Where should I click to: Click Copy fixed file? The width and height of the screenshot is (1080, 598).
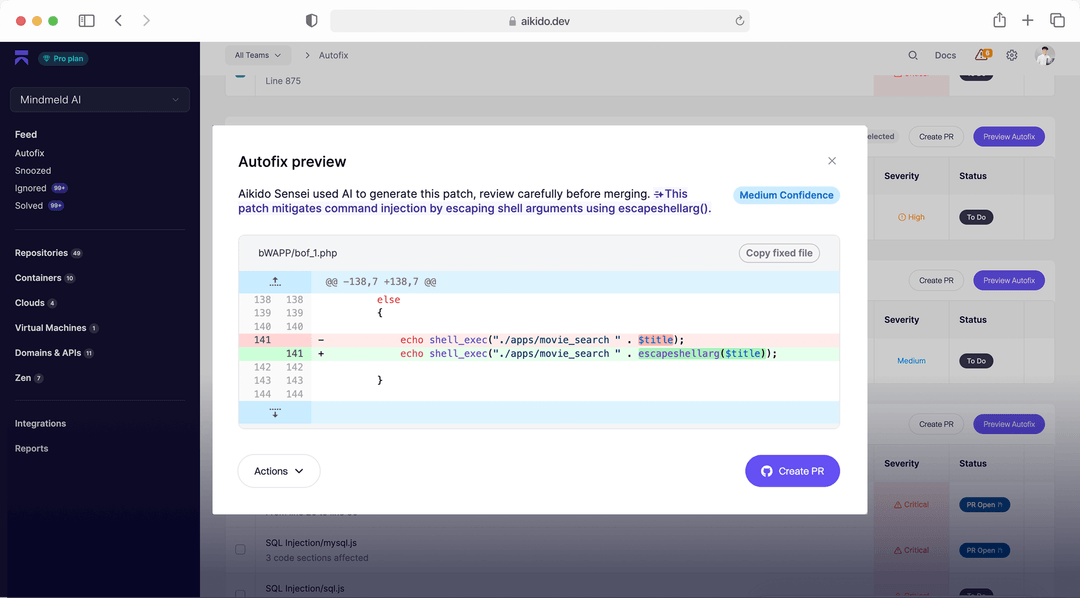(x=778, y=252)
